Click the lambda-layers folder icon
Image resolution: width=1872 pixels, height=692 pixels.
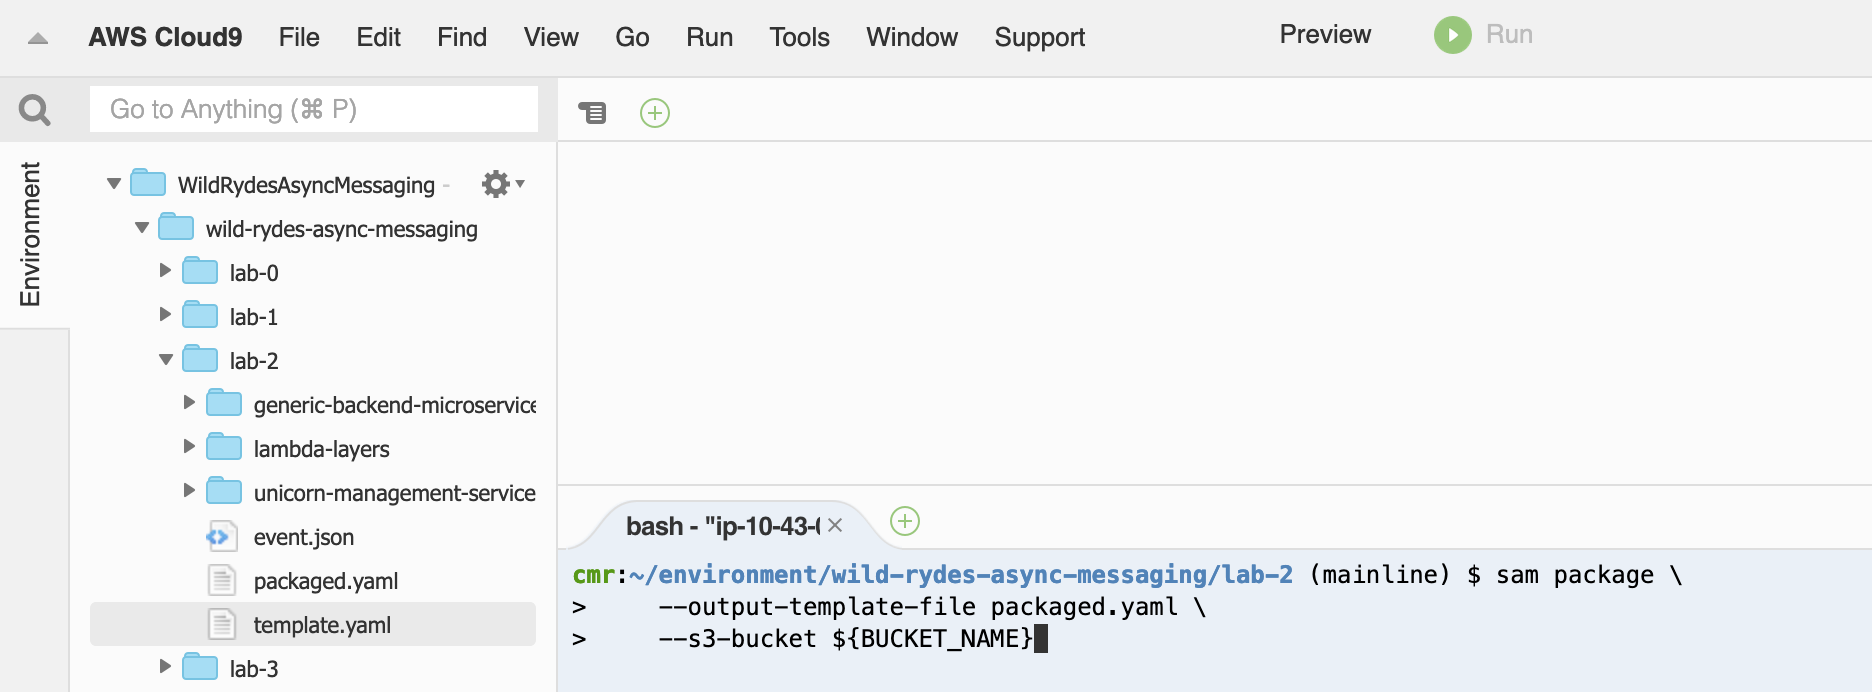224,447
